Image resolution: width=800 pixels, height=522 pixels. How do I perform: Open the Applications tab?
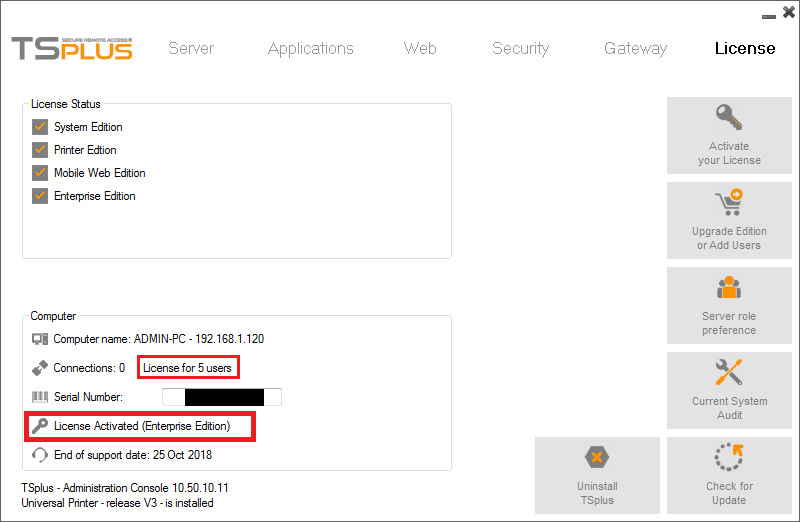311,48
